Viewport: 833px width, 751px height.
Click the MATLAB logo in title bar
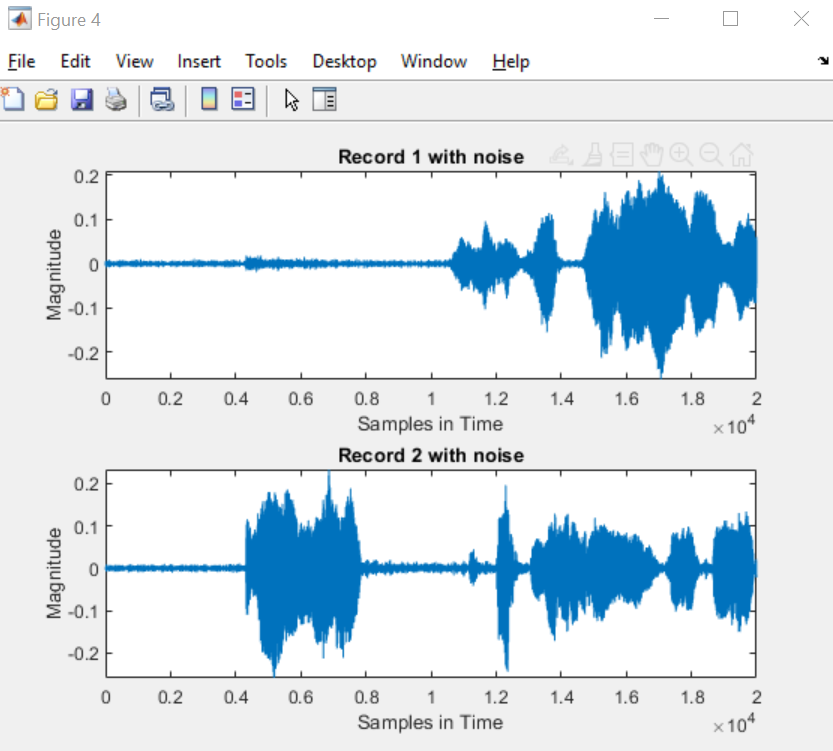[19, 19]
